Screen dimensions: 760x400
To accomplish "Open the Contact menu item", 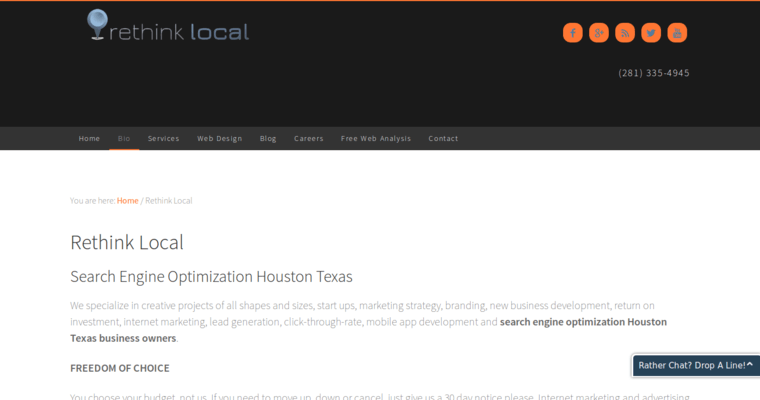I will coord(443,139).
